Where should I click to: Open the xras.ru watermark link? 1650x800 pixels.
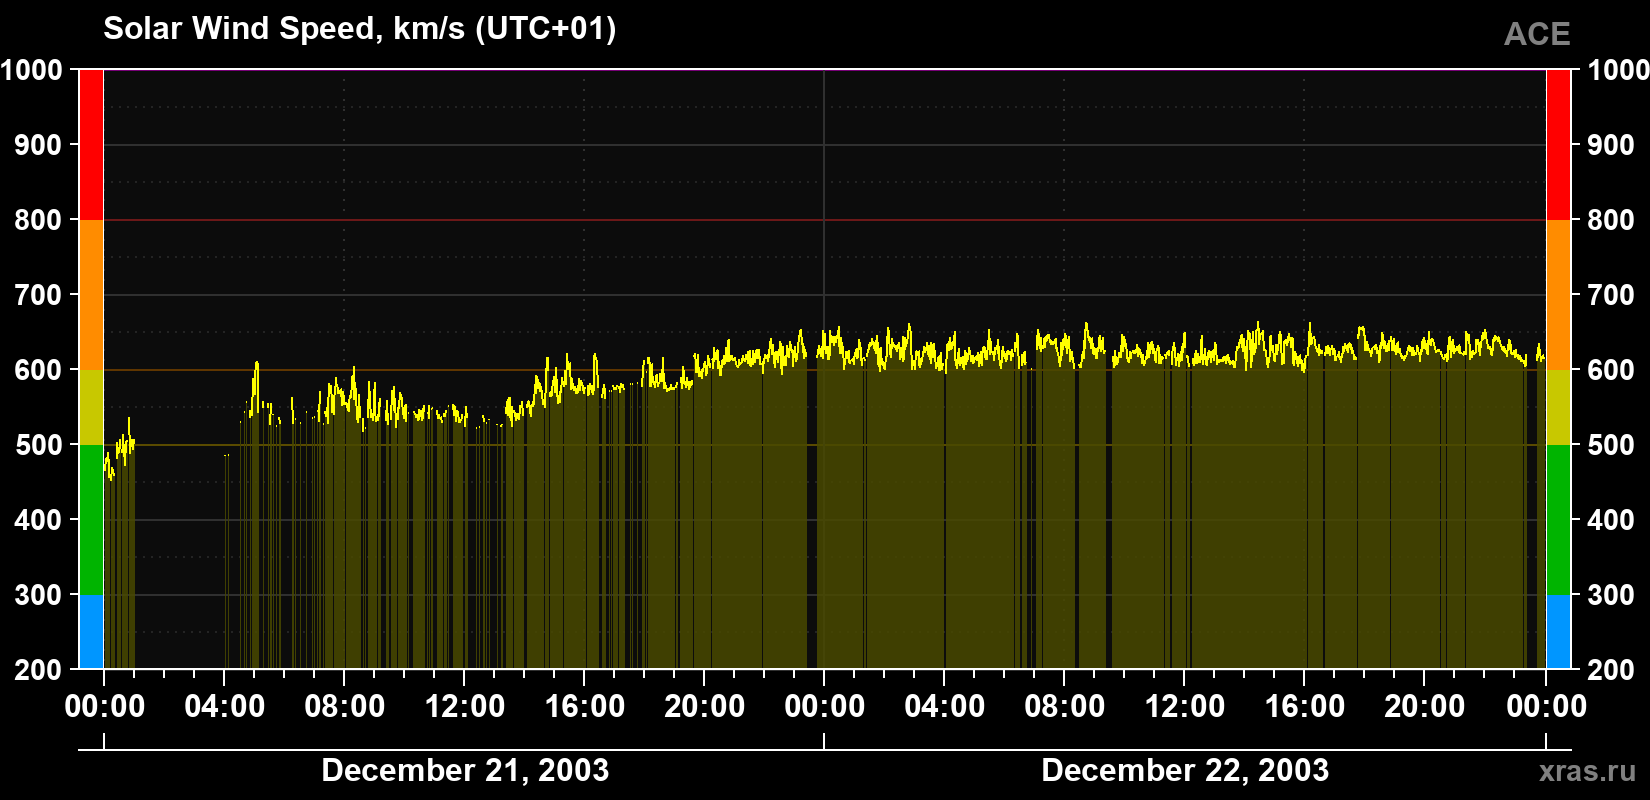coord(1588,771)
